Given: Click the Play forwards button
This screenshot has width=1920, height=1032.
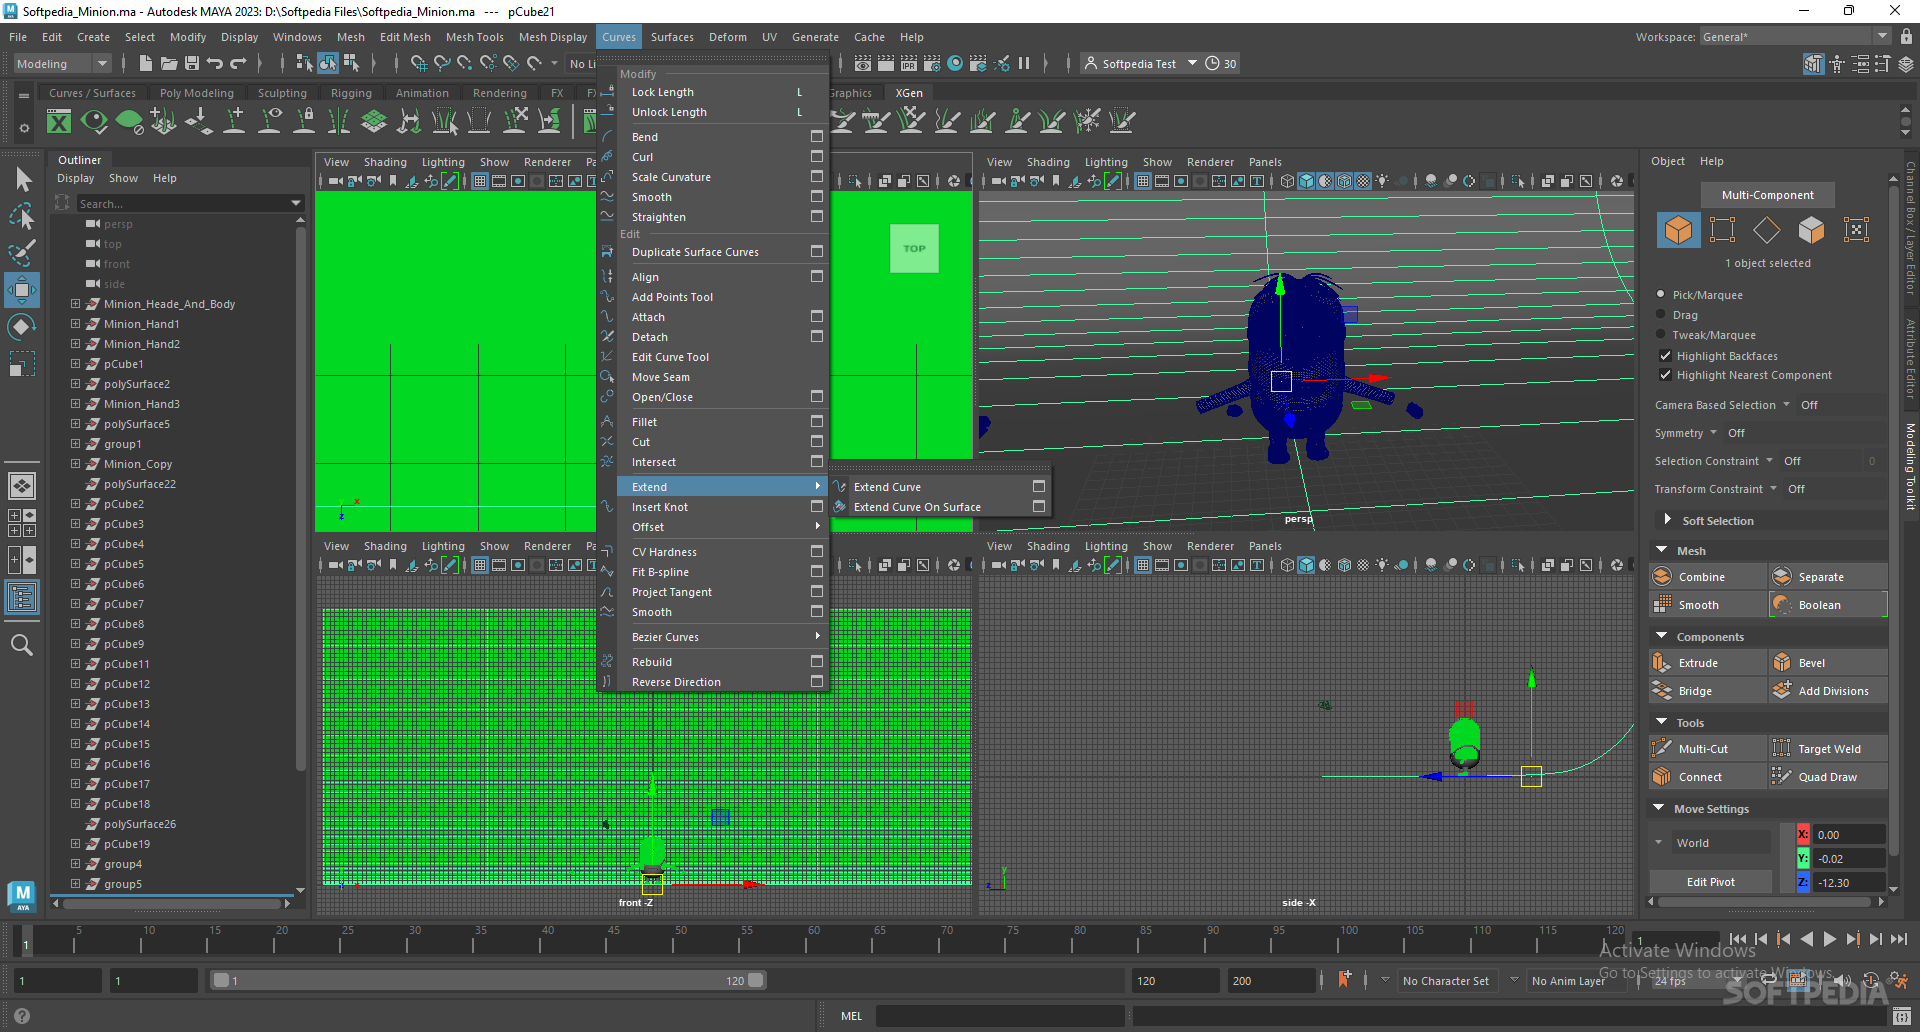Looking at the screenshot, I should coord(1829,939).
